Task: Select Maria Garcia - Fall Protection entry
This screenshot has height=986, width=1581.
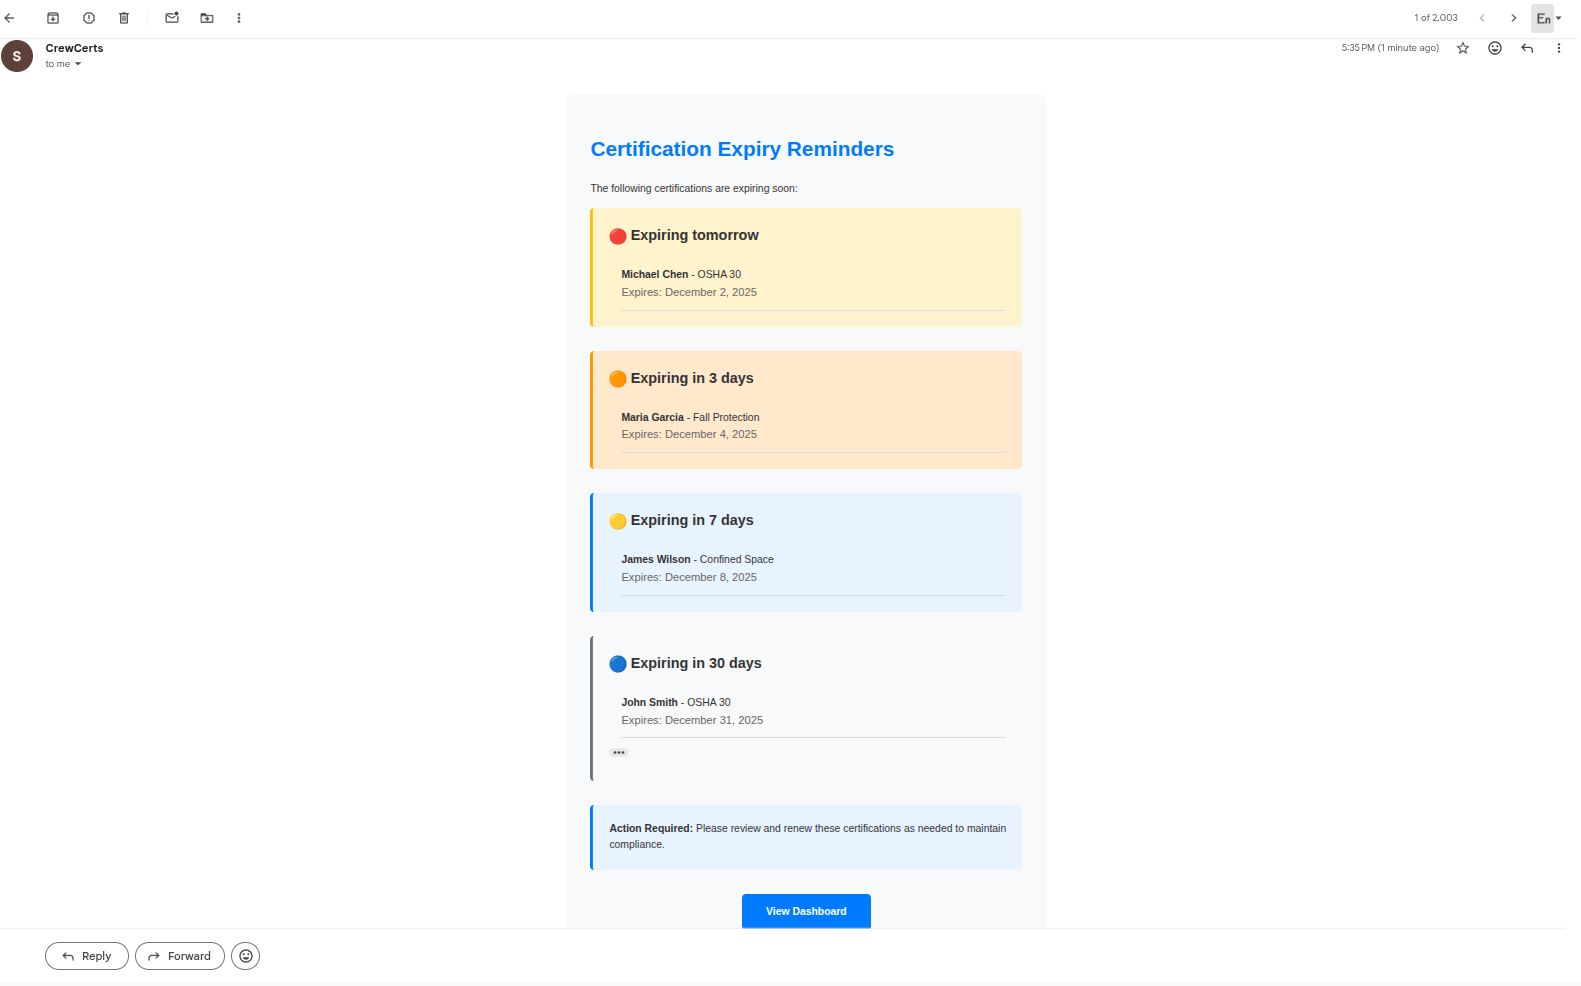Action: click(690, 417)
